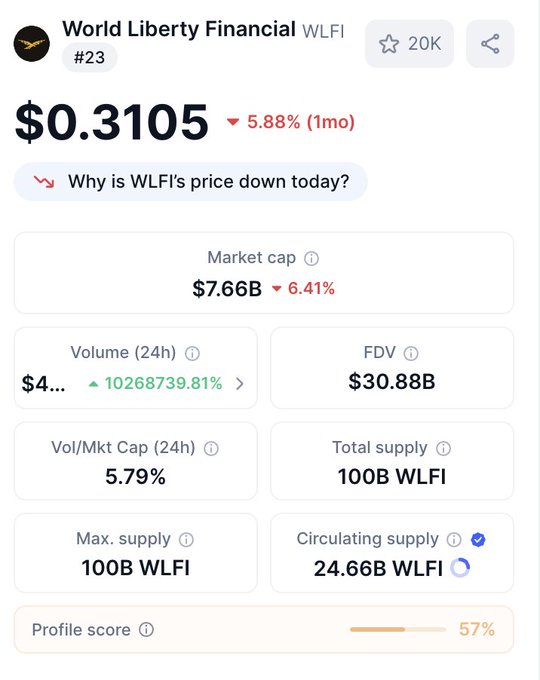The height and width of the screenshot is (680, 540).
Task: Click the $0.3105 price value
Action: pos(112,122)
